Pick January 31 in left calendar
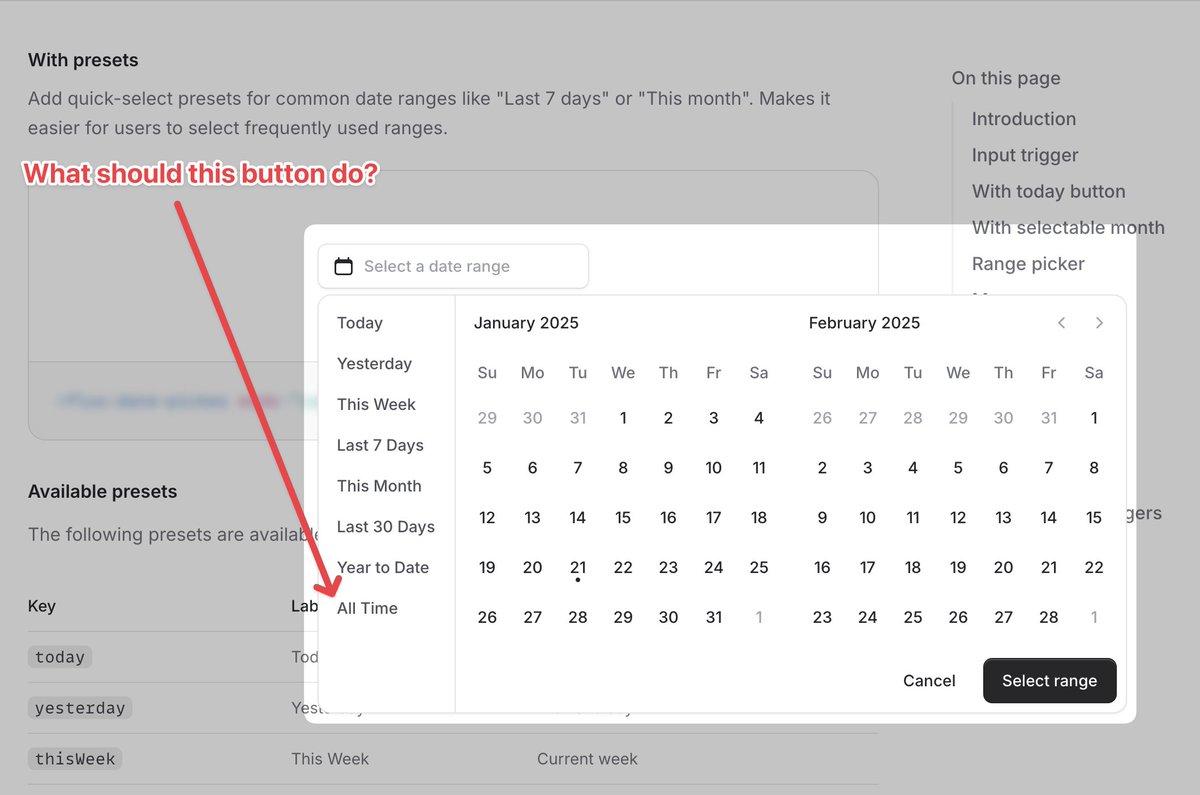This screenshot has height=795, width=1200. (713, 617)
